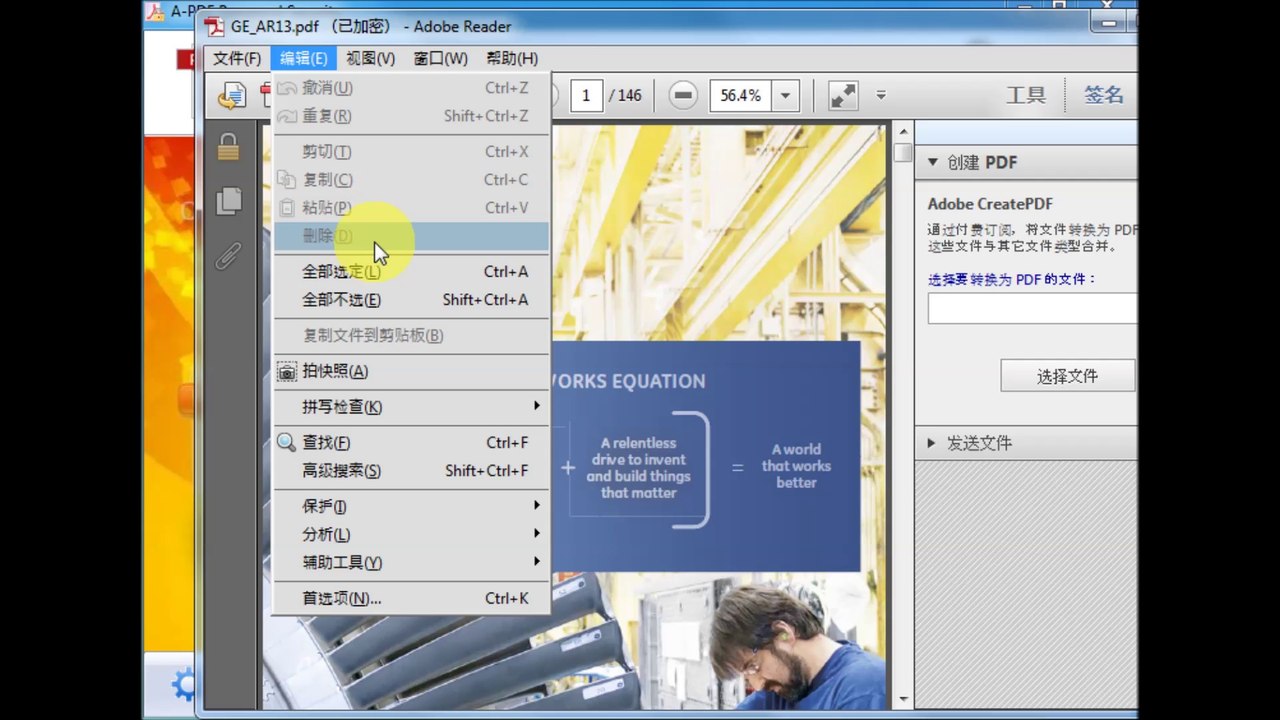Click the 选择要转换为 PDF 的文件 label

point(1012,280)
